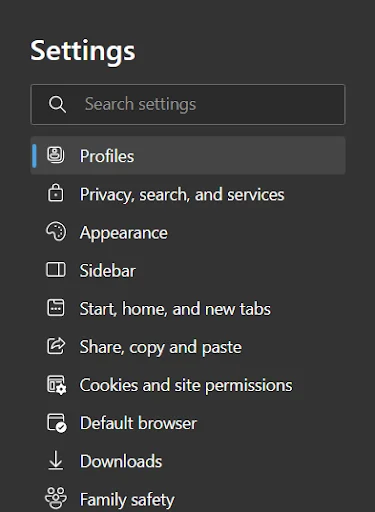This screenshot has height=512, width=375.
Task: Click the Profiles icon in the sidebar
Action: (x=56, y=155)
